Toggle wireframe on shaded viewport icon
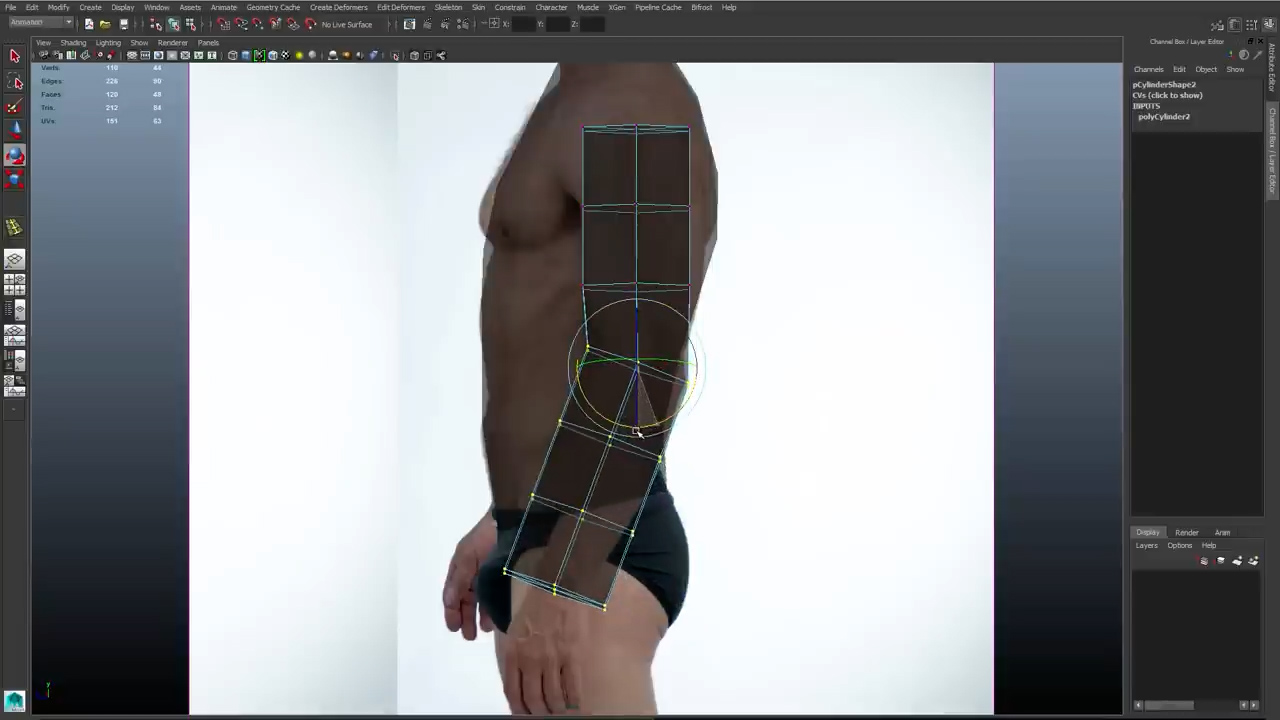This screenshot has width=1280, height=720. (x=259, y=55)
